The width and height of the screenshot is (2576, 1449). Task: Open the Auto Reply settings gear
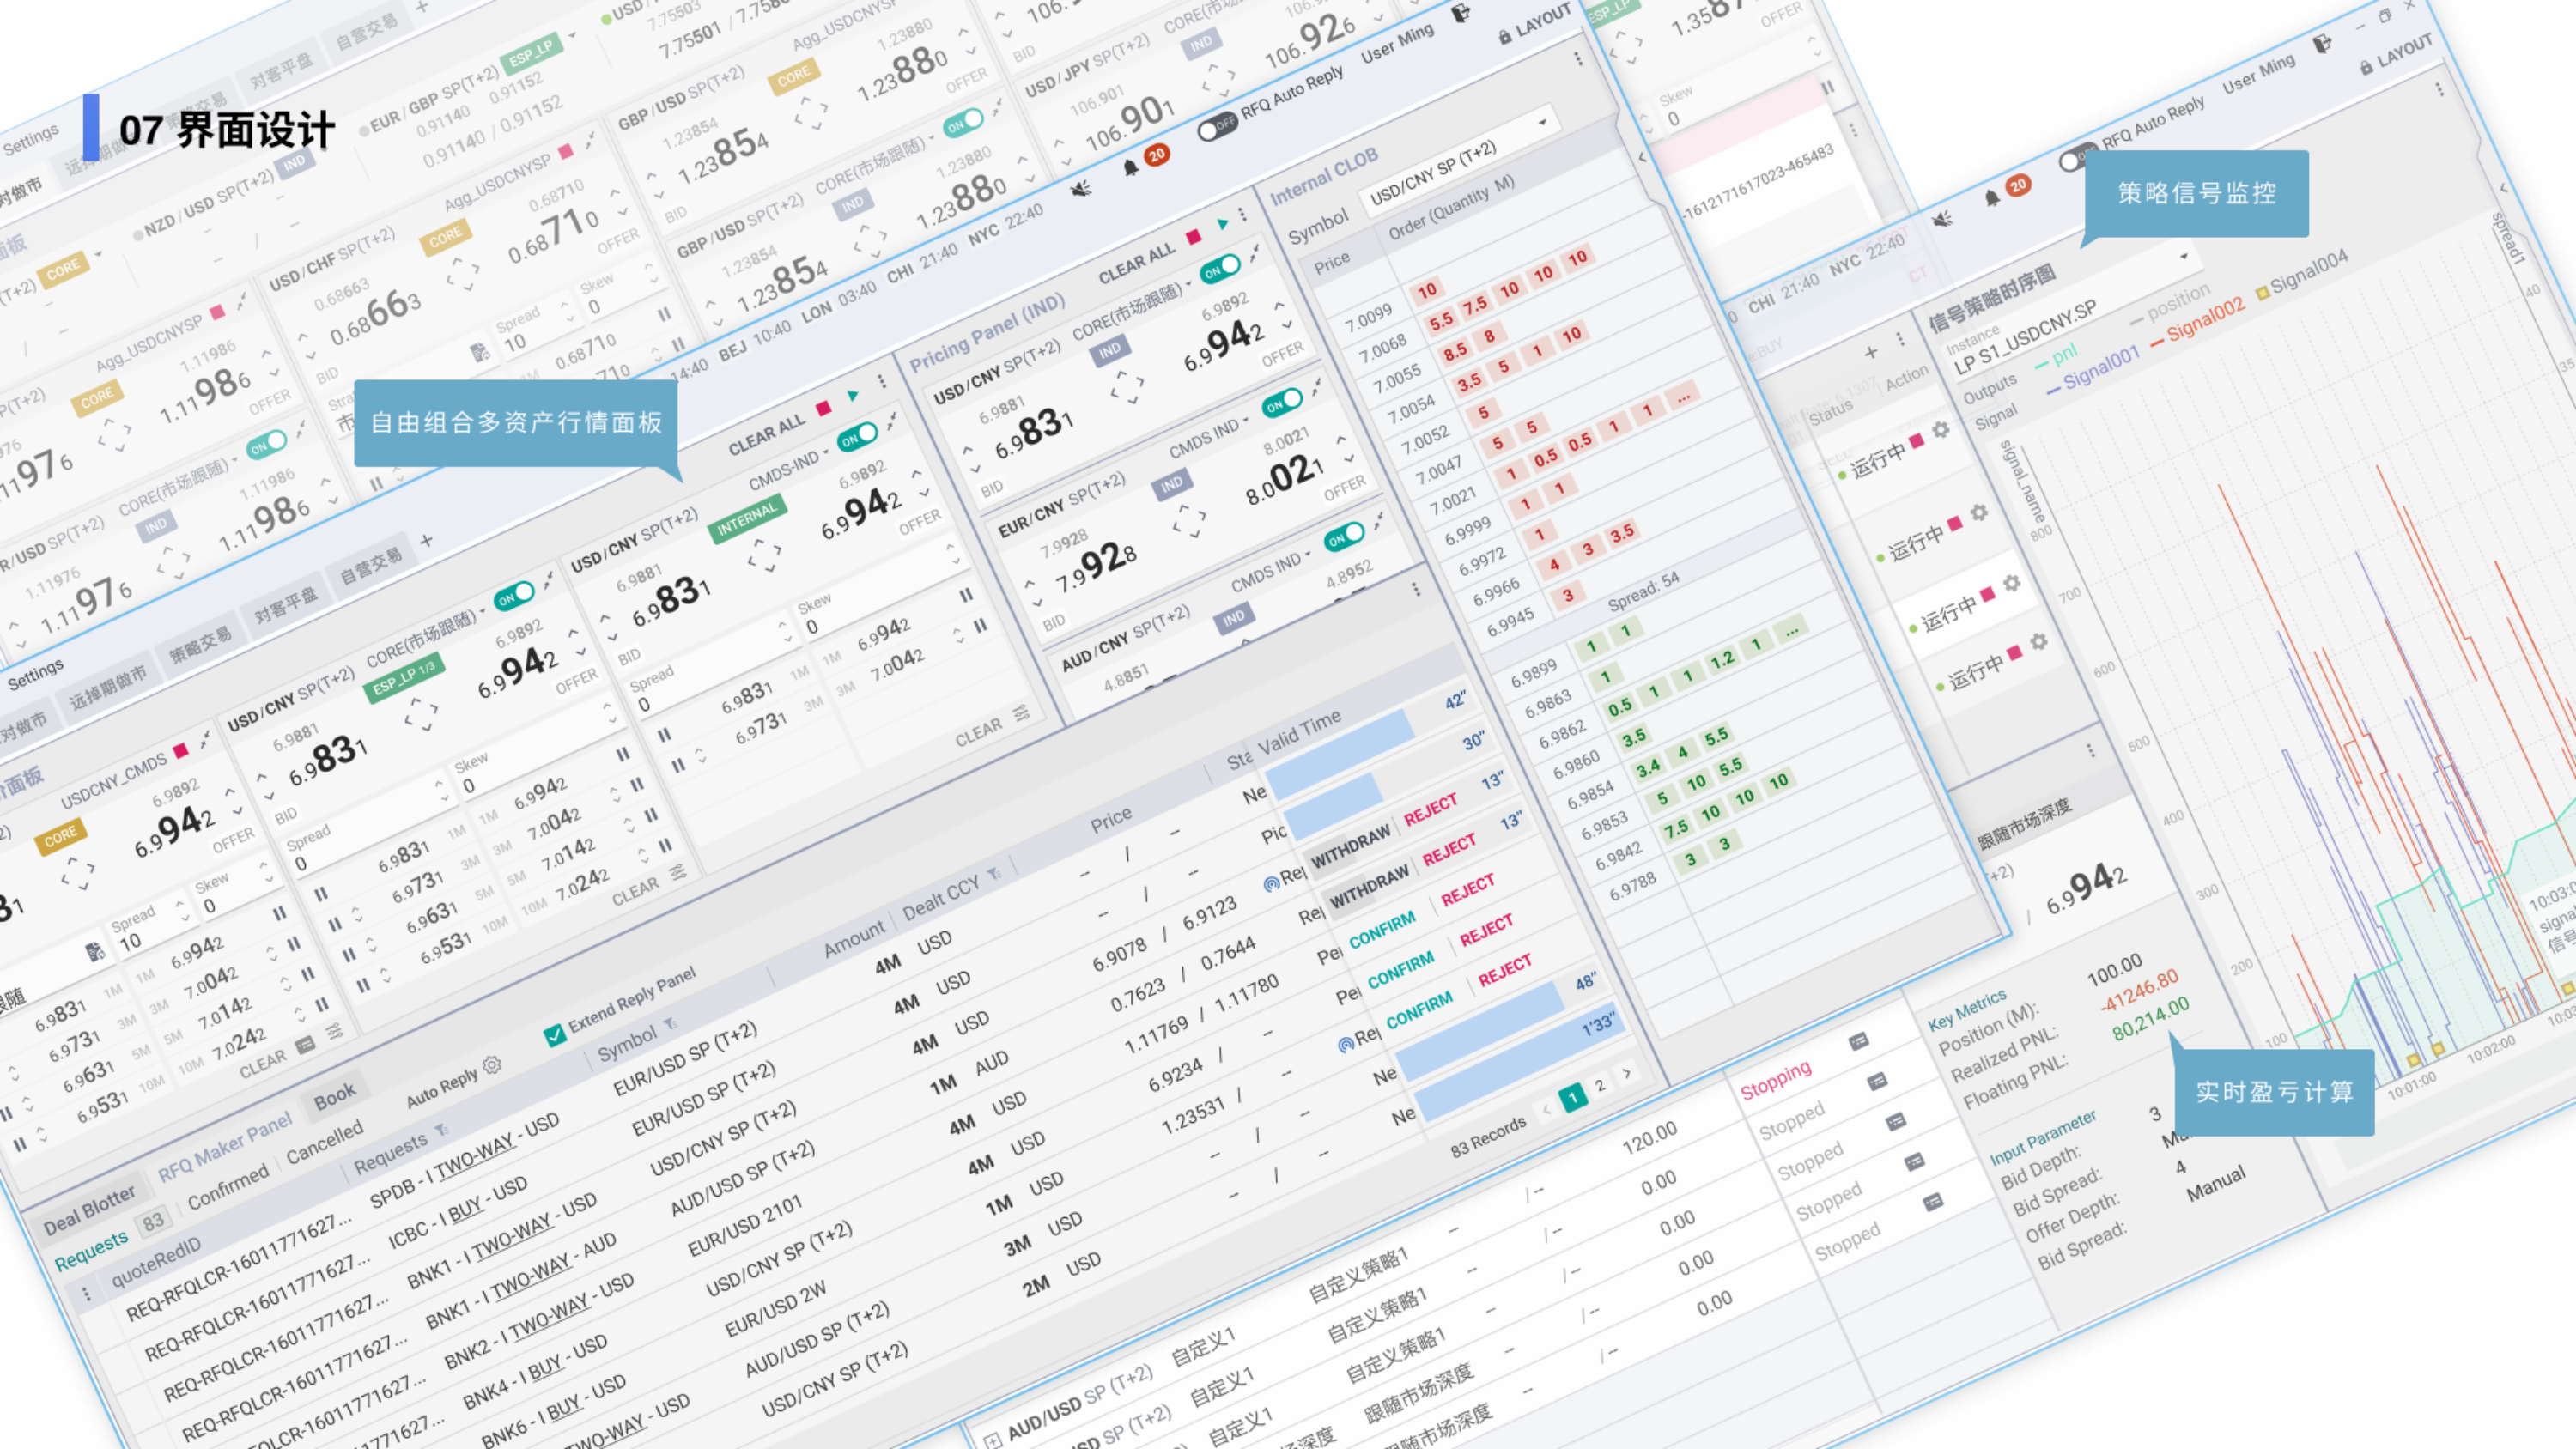pos(492,1065)
